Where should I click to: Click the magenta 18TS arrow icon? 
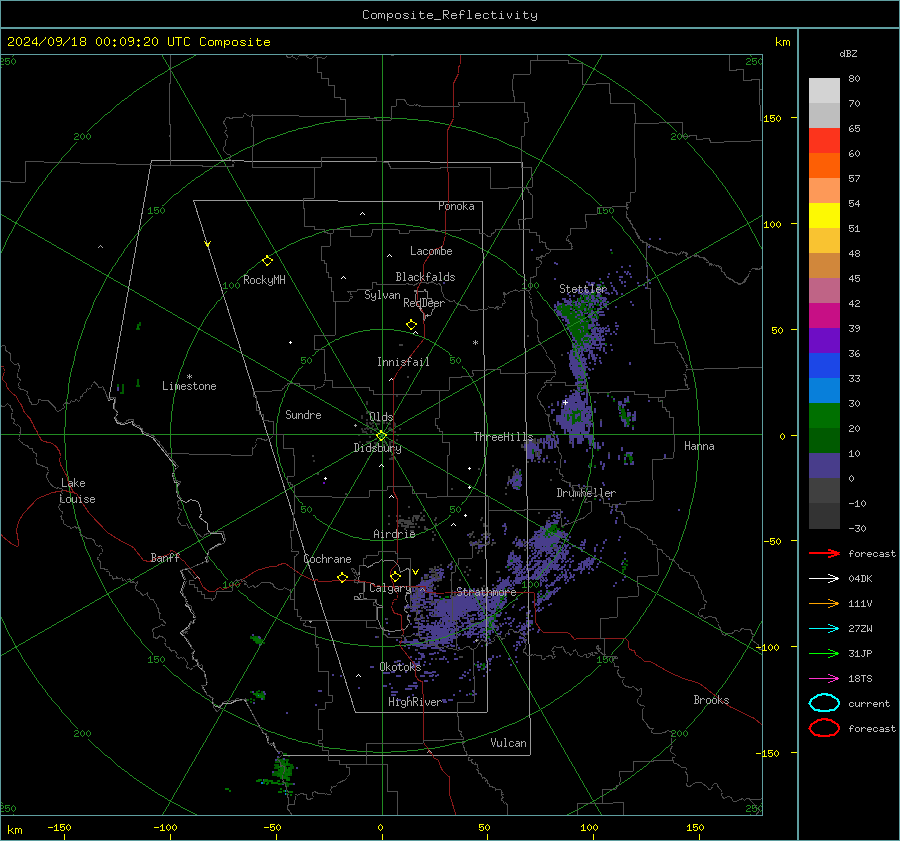[824, 679]
